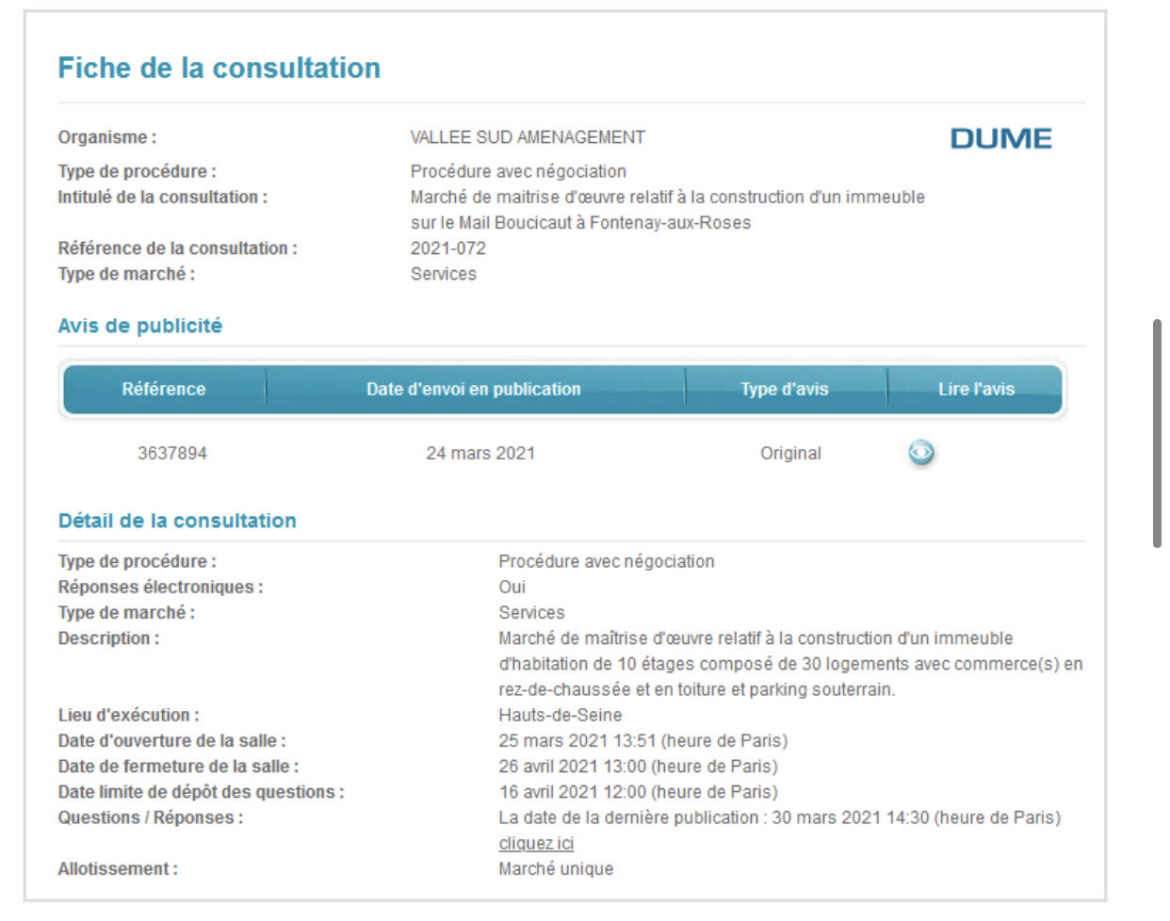Click the 'Hauts-de-Seine' execution location

pyautogui.click(x=560, y=715)
